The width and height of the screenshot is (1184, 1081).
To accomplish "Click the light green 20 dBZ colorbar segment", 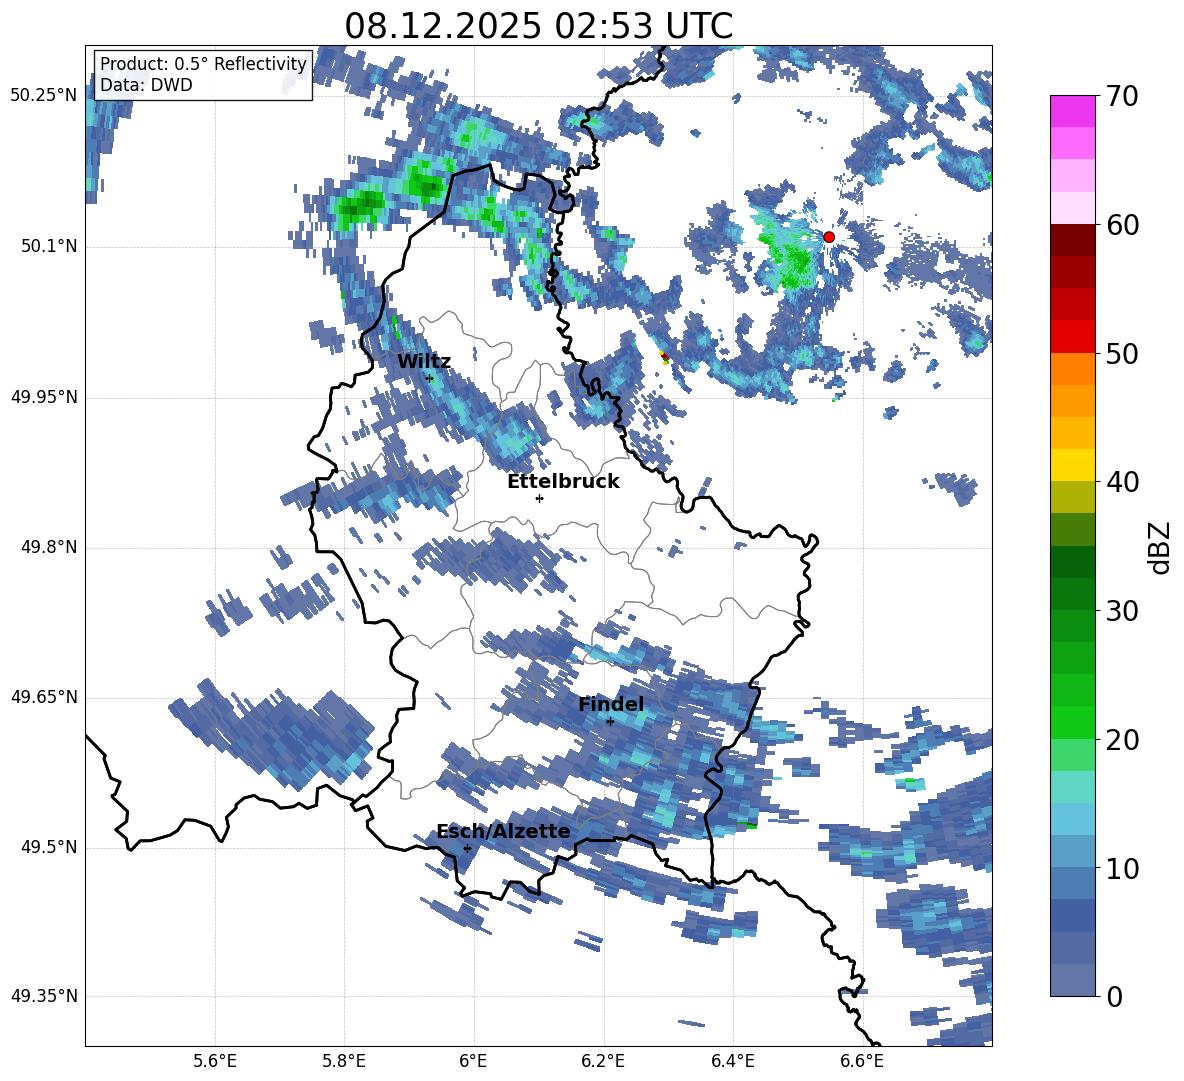I will click(x=1072, y=754).
